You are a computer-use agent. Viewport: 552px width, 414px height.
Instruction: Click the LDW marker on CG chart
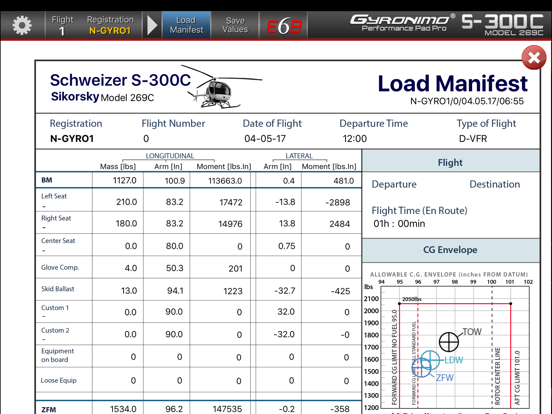click(x=430, y=360)
